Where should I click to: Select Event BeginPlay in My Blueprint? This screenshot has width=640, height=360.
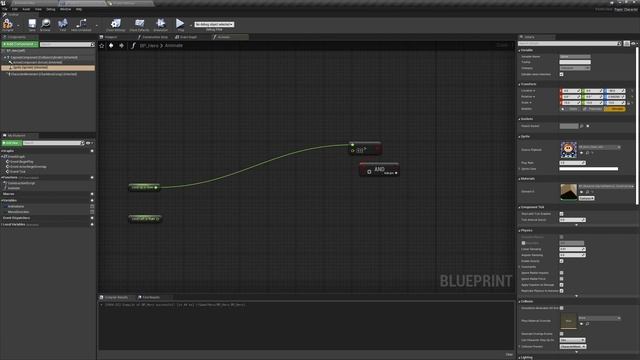pyautogui.click(x=21, y=162)
